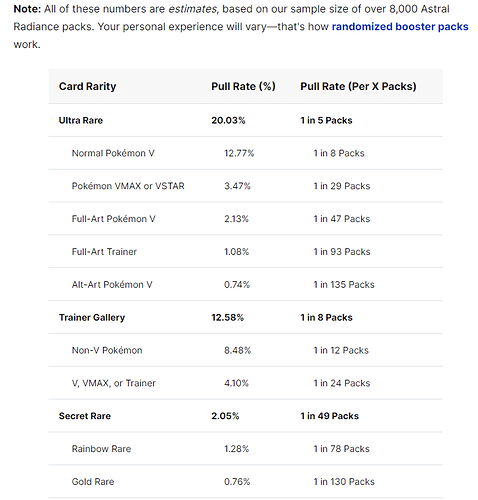Click the Full-Art Pokémon V label

click(113, 219)
